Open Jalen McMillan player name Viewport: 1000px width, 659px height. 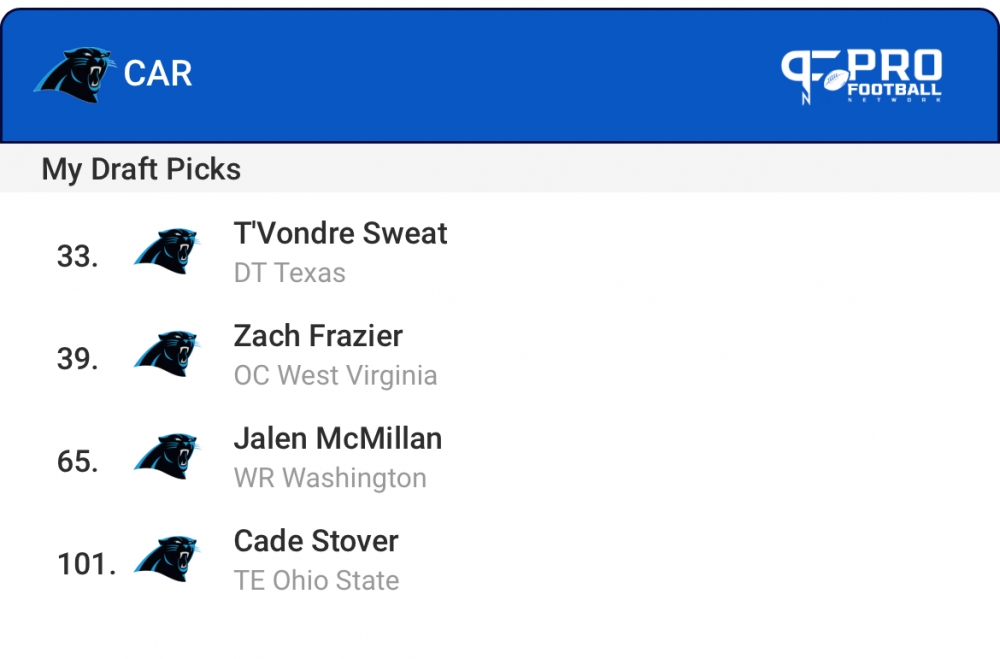(337, 439)
